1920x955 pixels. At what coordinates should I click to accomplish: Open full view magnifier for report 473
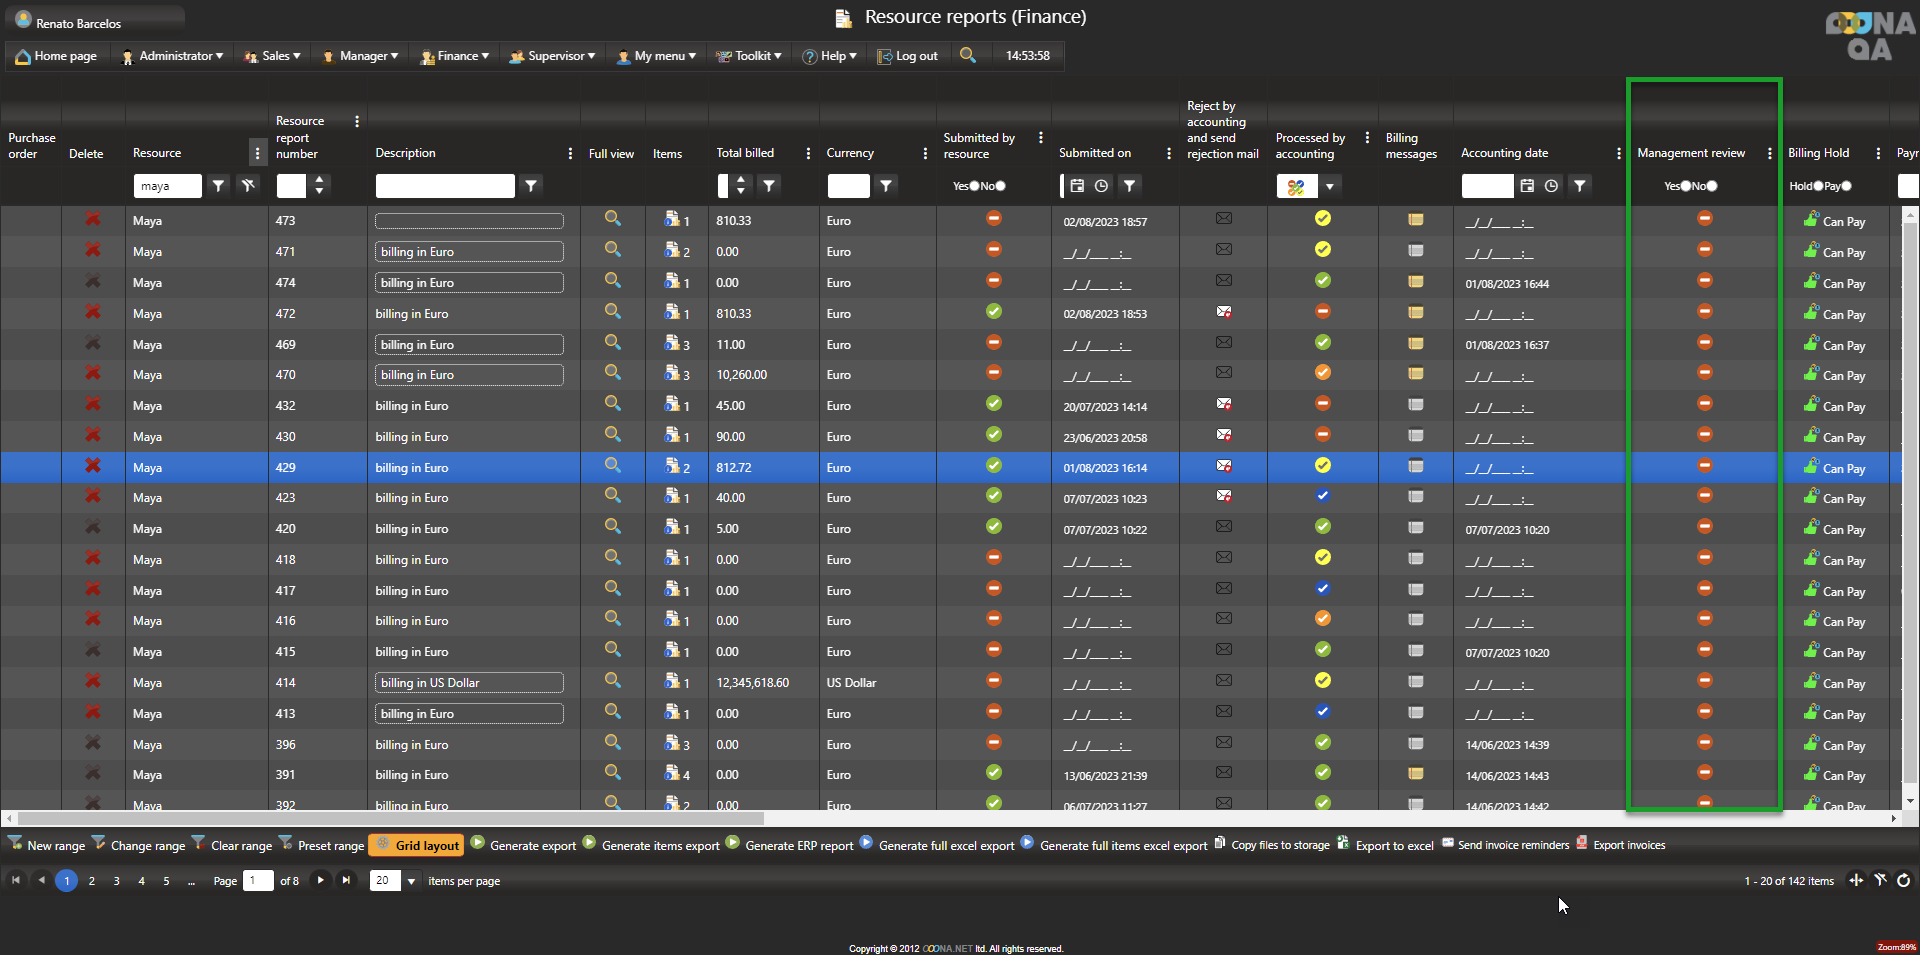pyautogui.click(x=612, y=219)
